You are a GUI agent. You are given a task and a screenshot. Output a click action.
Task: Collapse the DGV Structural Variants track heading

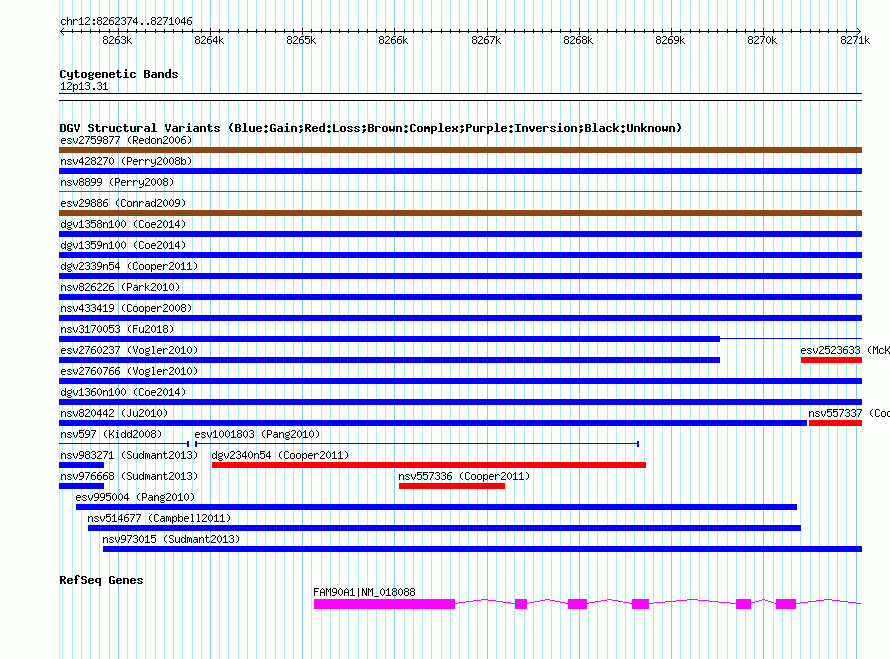[x=370, y=128]
